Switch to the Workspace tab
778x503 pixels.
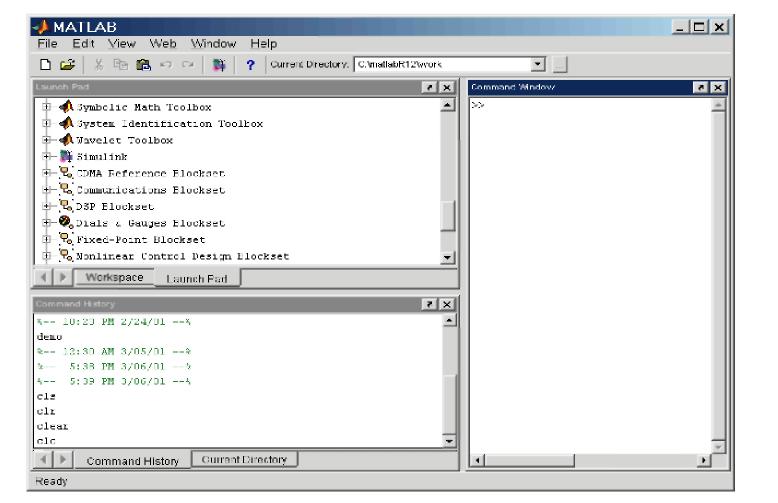[x=114, y=277]
